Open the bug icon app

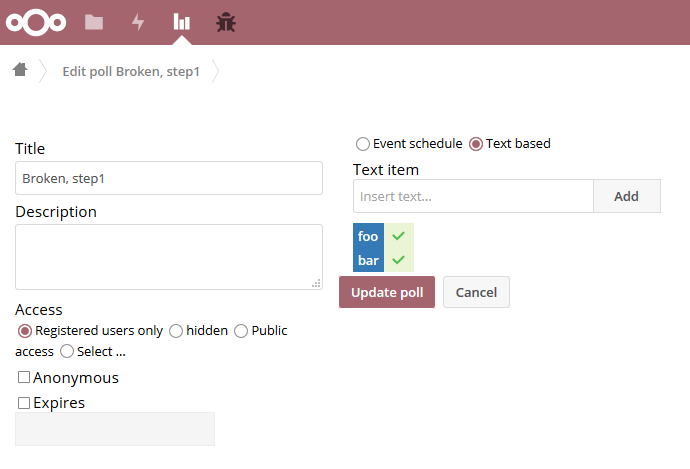tap(226, 22)
